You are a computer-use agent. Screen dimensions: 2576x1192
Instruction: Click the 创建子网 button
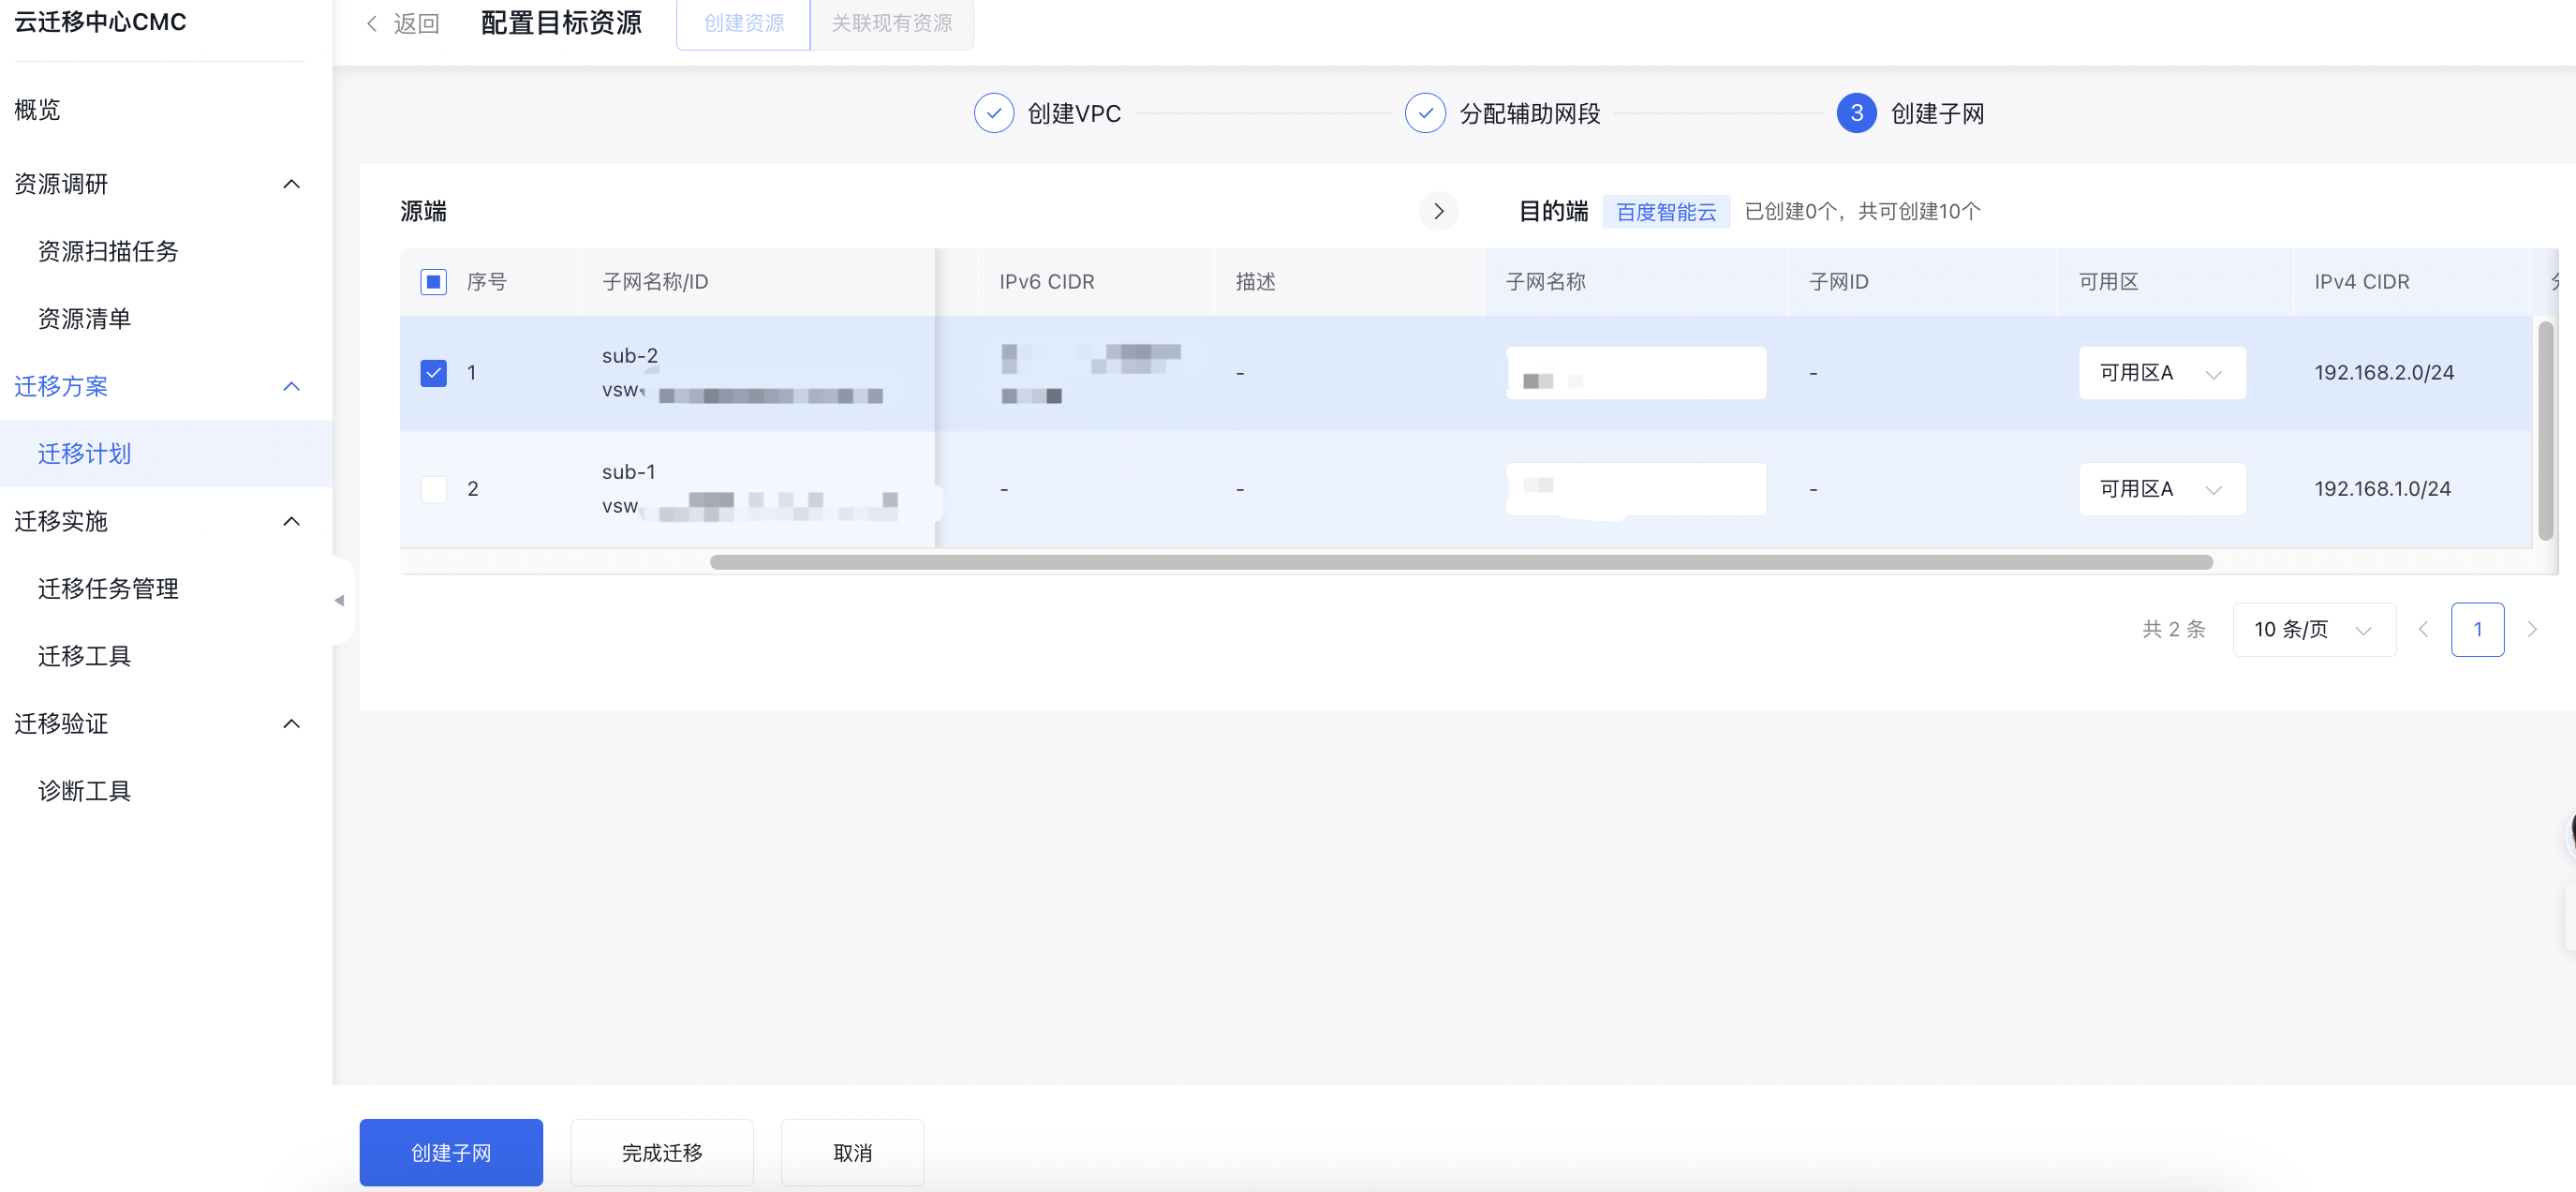tap(451, 1152)
